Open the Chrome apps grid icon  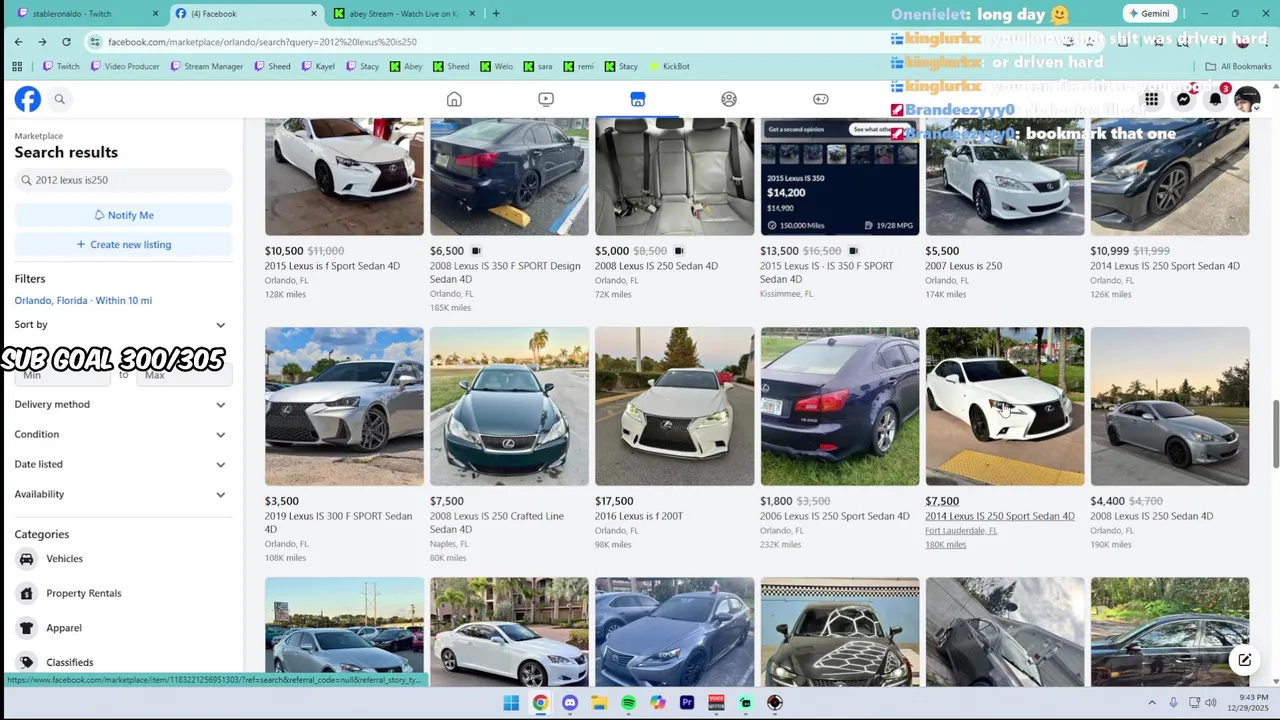click(x=17, y=67)
